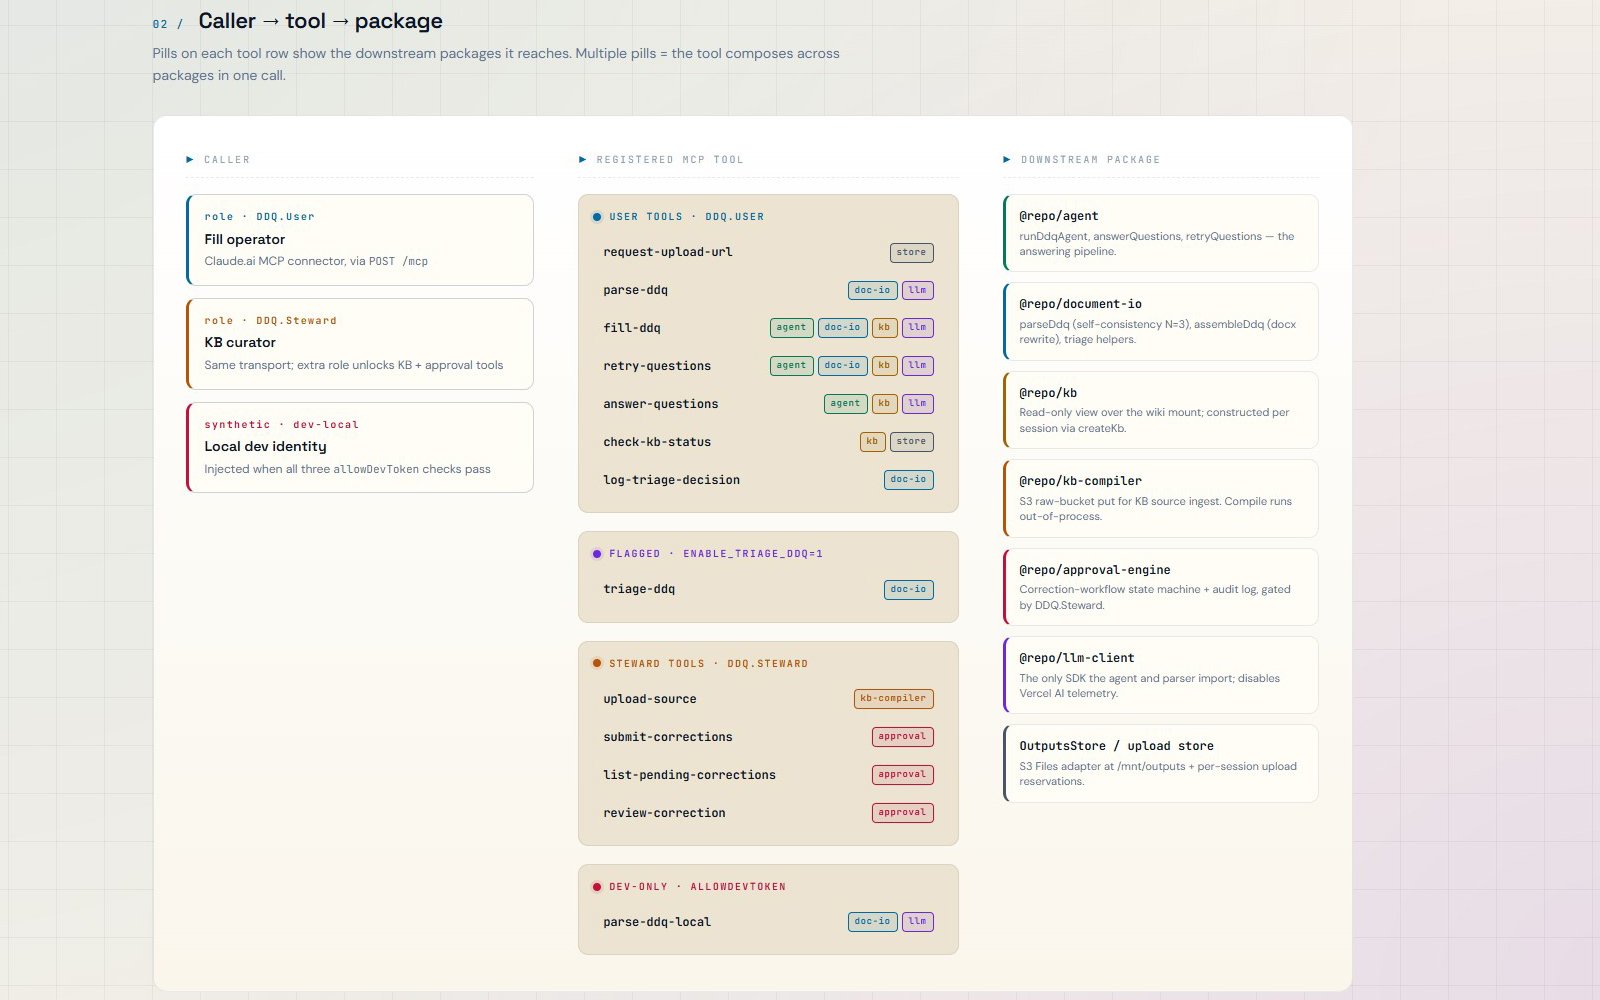Click the kb pill on fill-ddq row
Image resolution: width=1600 pixels, height=1000 pixels.
[884, 328]
